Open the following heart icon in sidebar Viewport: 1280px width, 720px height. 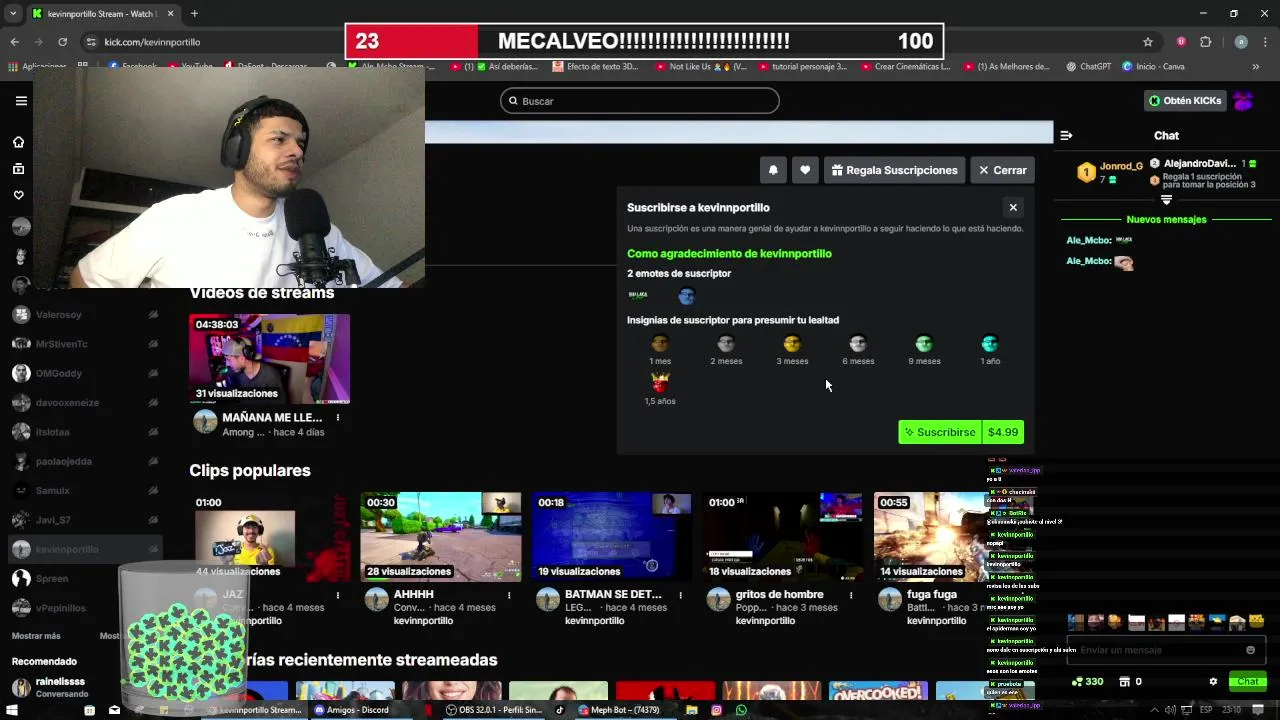point(18,195)
